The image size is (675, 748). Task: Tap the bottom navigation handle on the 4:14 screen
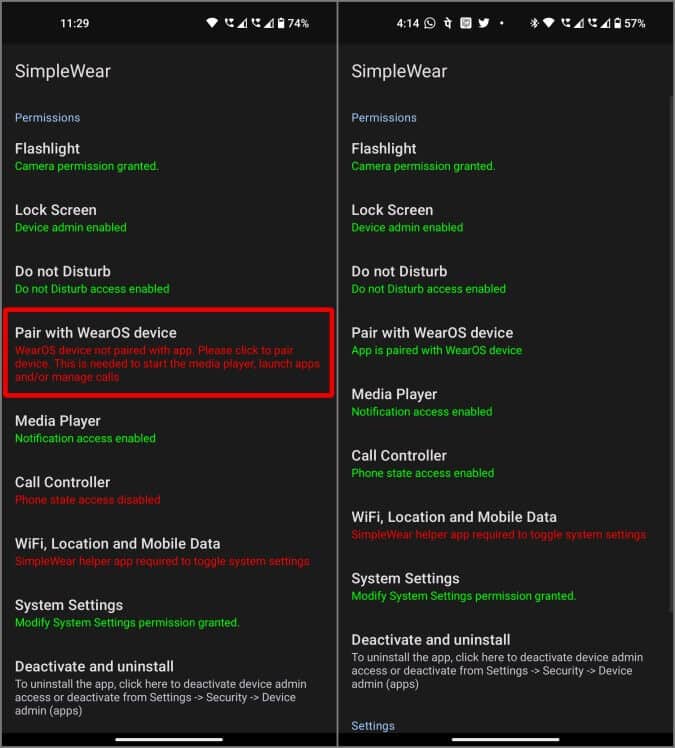pyautogui.click(x=505, y=740)
